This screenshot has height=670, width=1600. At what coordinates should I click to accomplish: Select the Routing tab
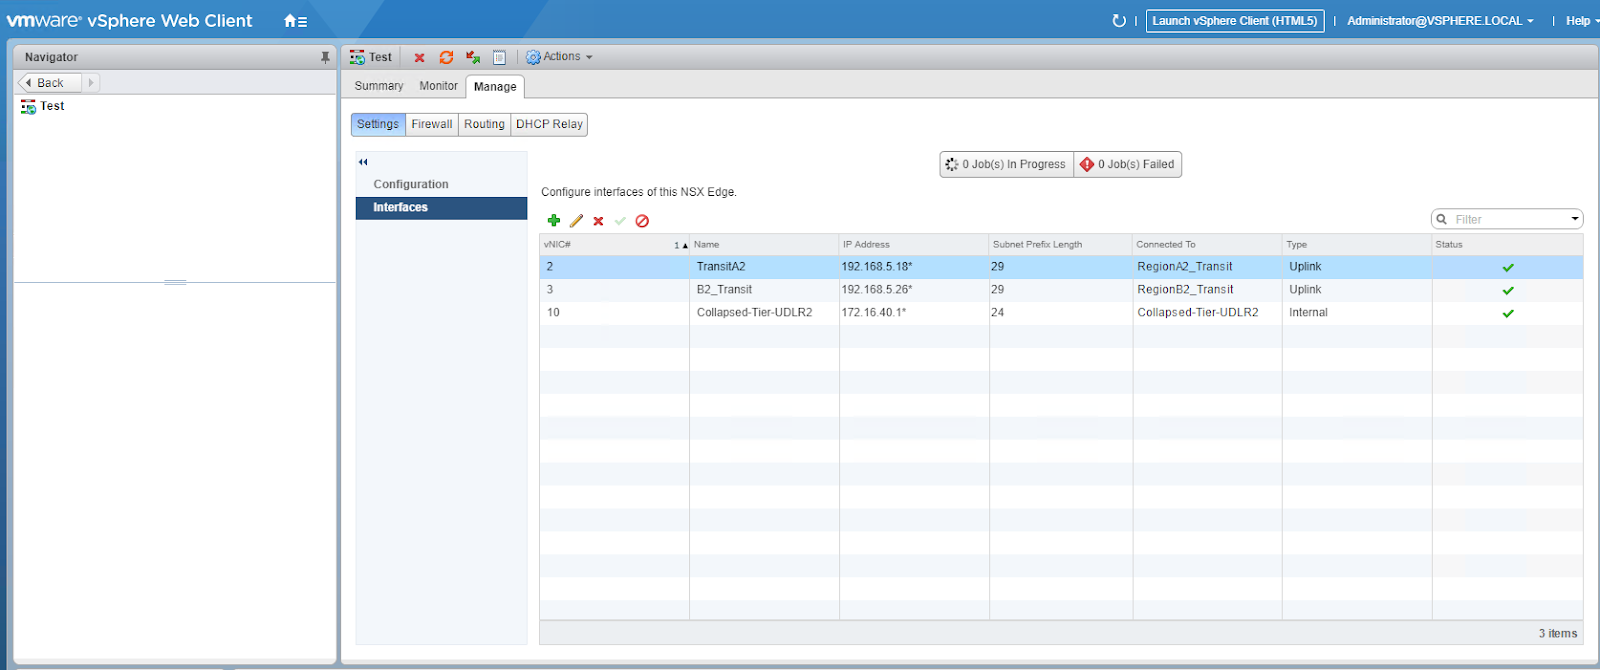[x=484, y=124]
